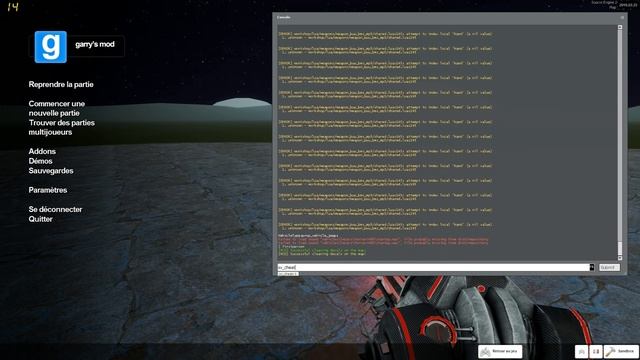Open the Démos menu entry
The width and height of the screenshot is (640, 360).
click(x=40, y=161)
